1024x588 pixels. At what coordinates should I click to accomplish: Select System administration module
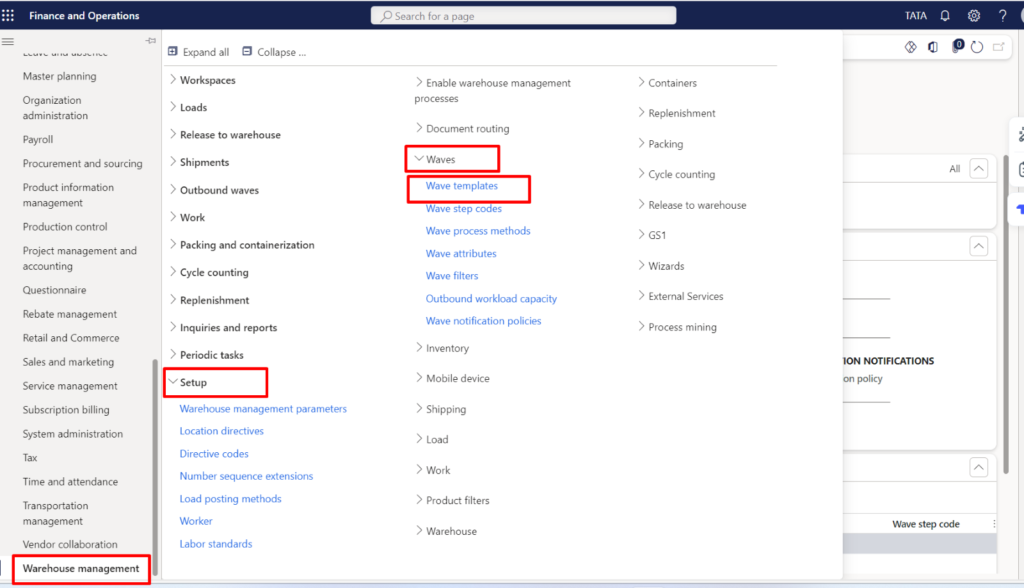coord(72,434)
